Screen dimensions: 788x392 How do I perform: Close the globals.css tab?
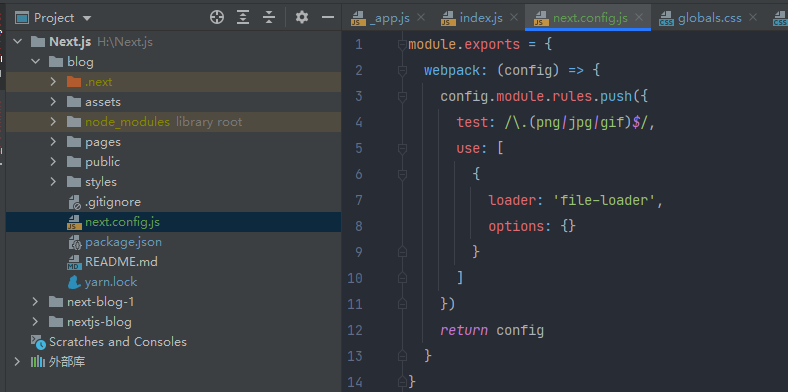[752, 18]
